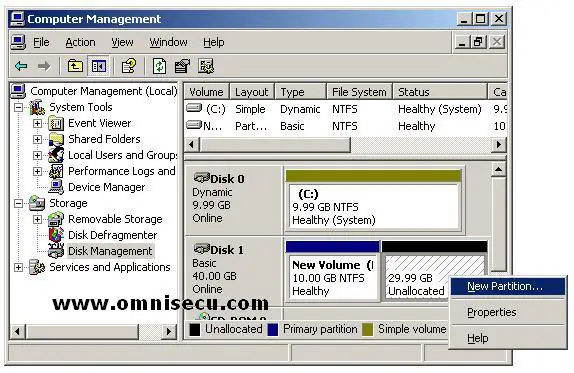Click the Back arrow toolbar icon
This screenshot has width=574, height=373.
click(x=21, y=66)
